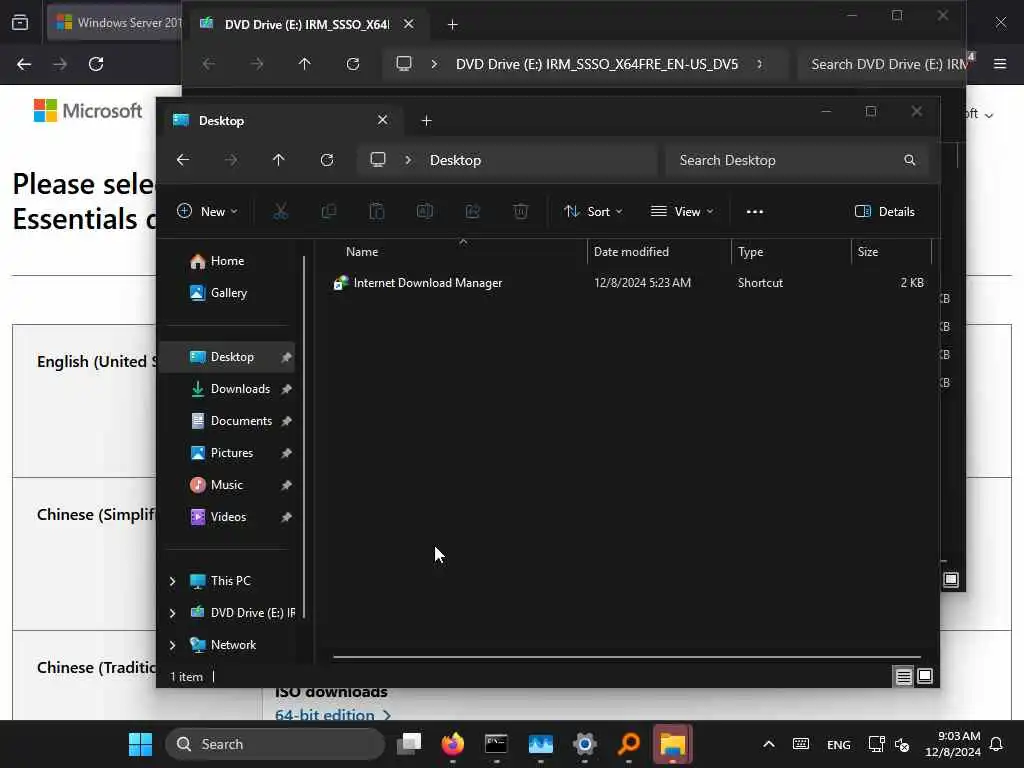Expand This PC in navigation tree
1024x768 pixels.
(x=172, y=581)
